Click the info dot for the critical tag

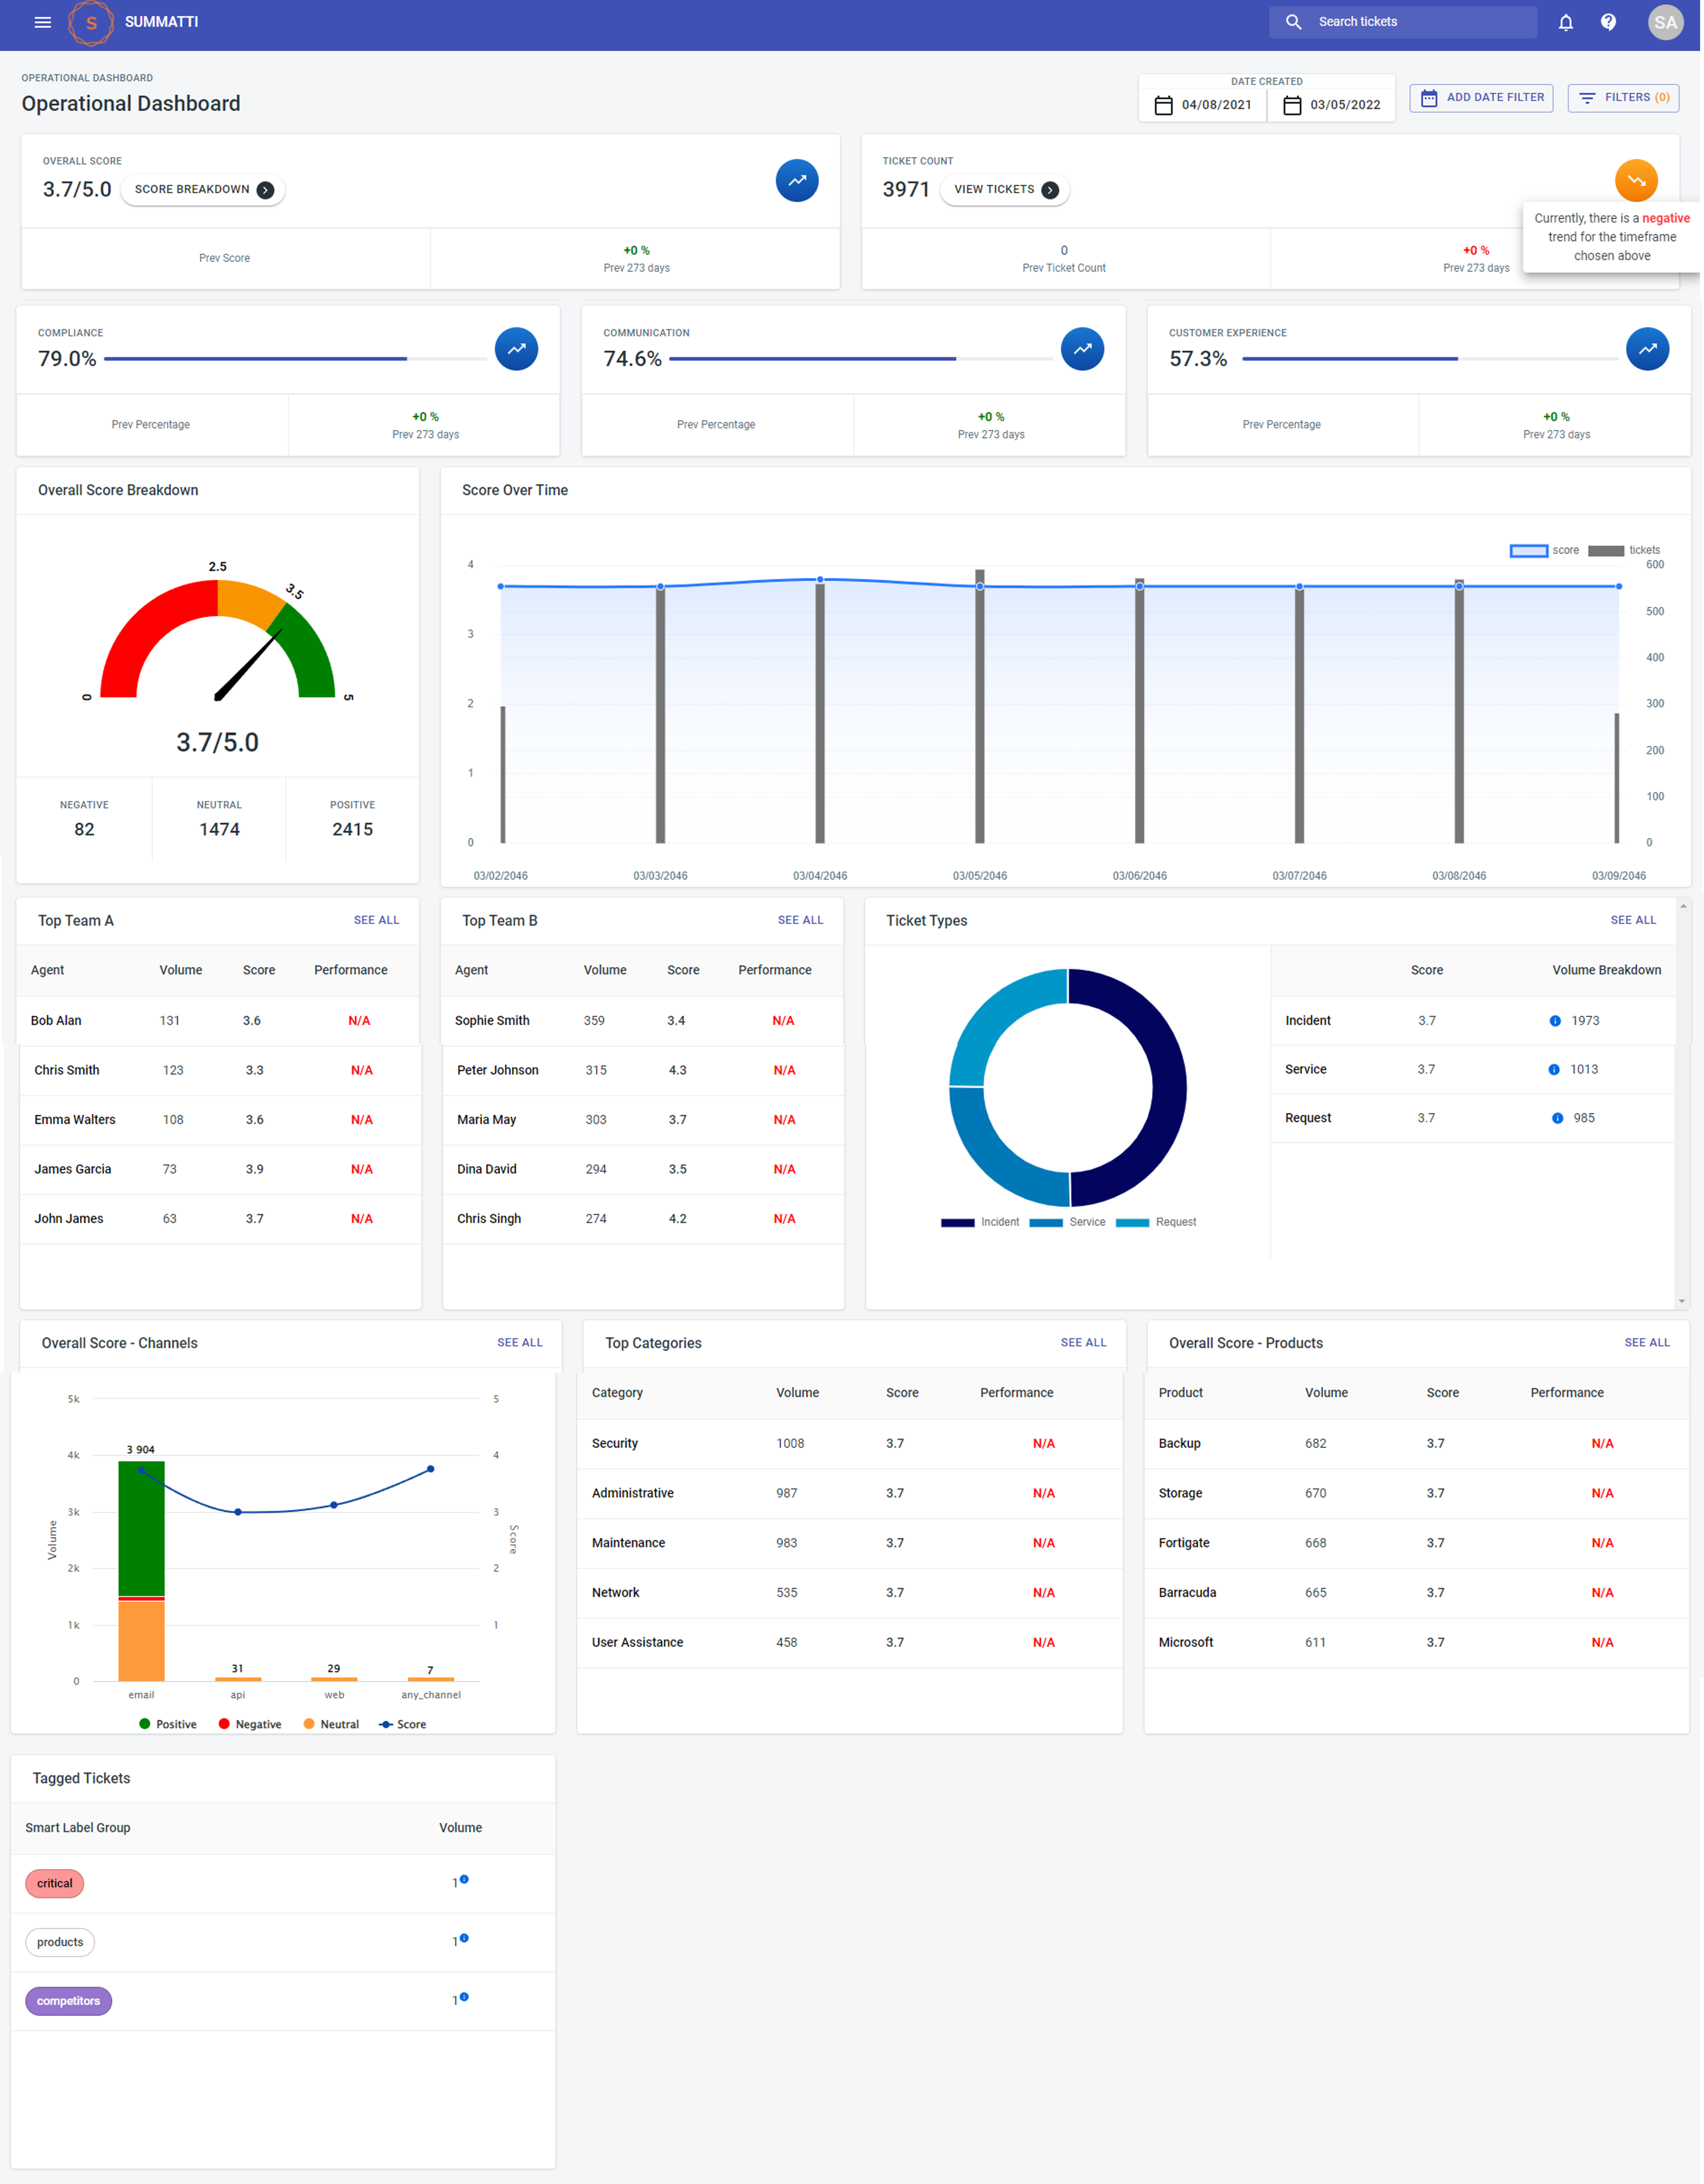point(464,1880)
